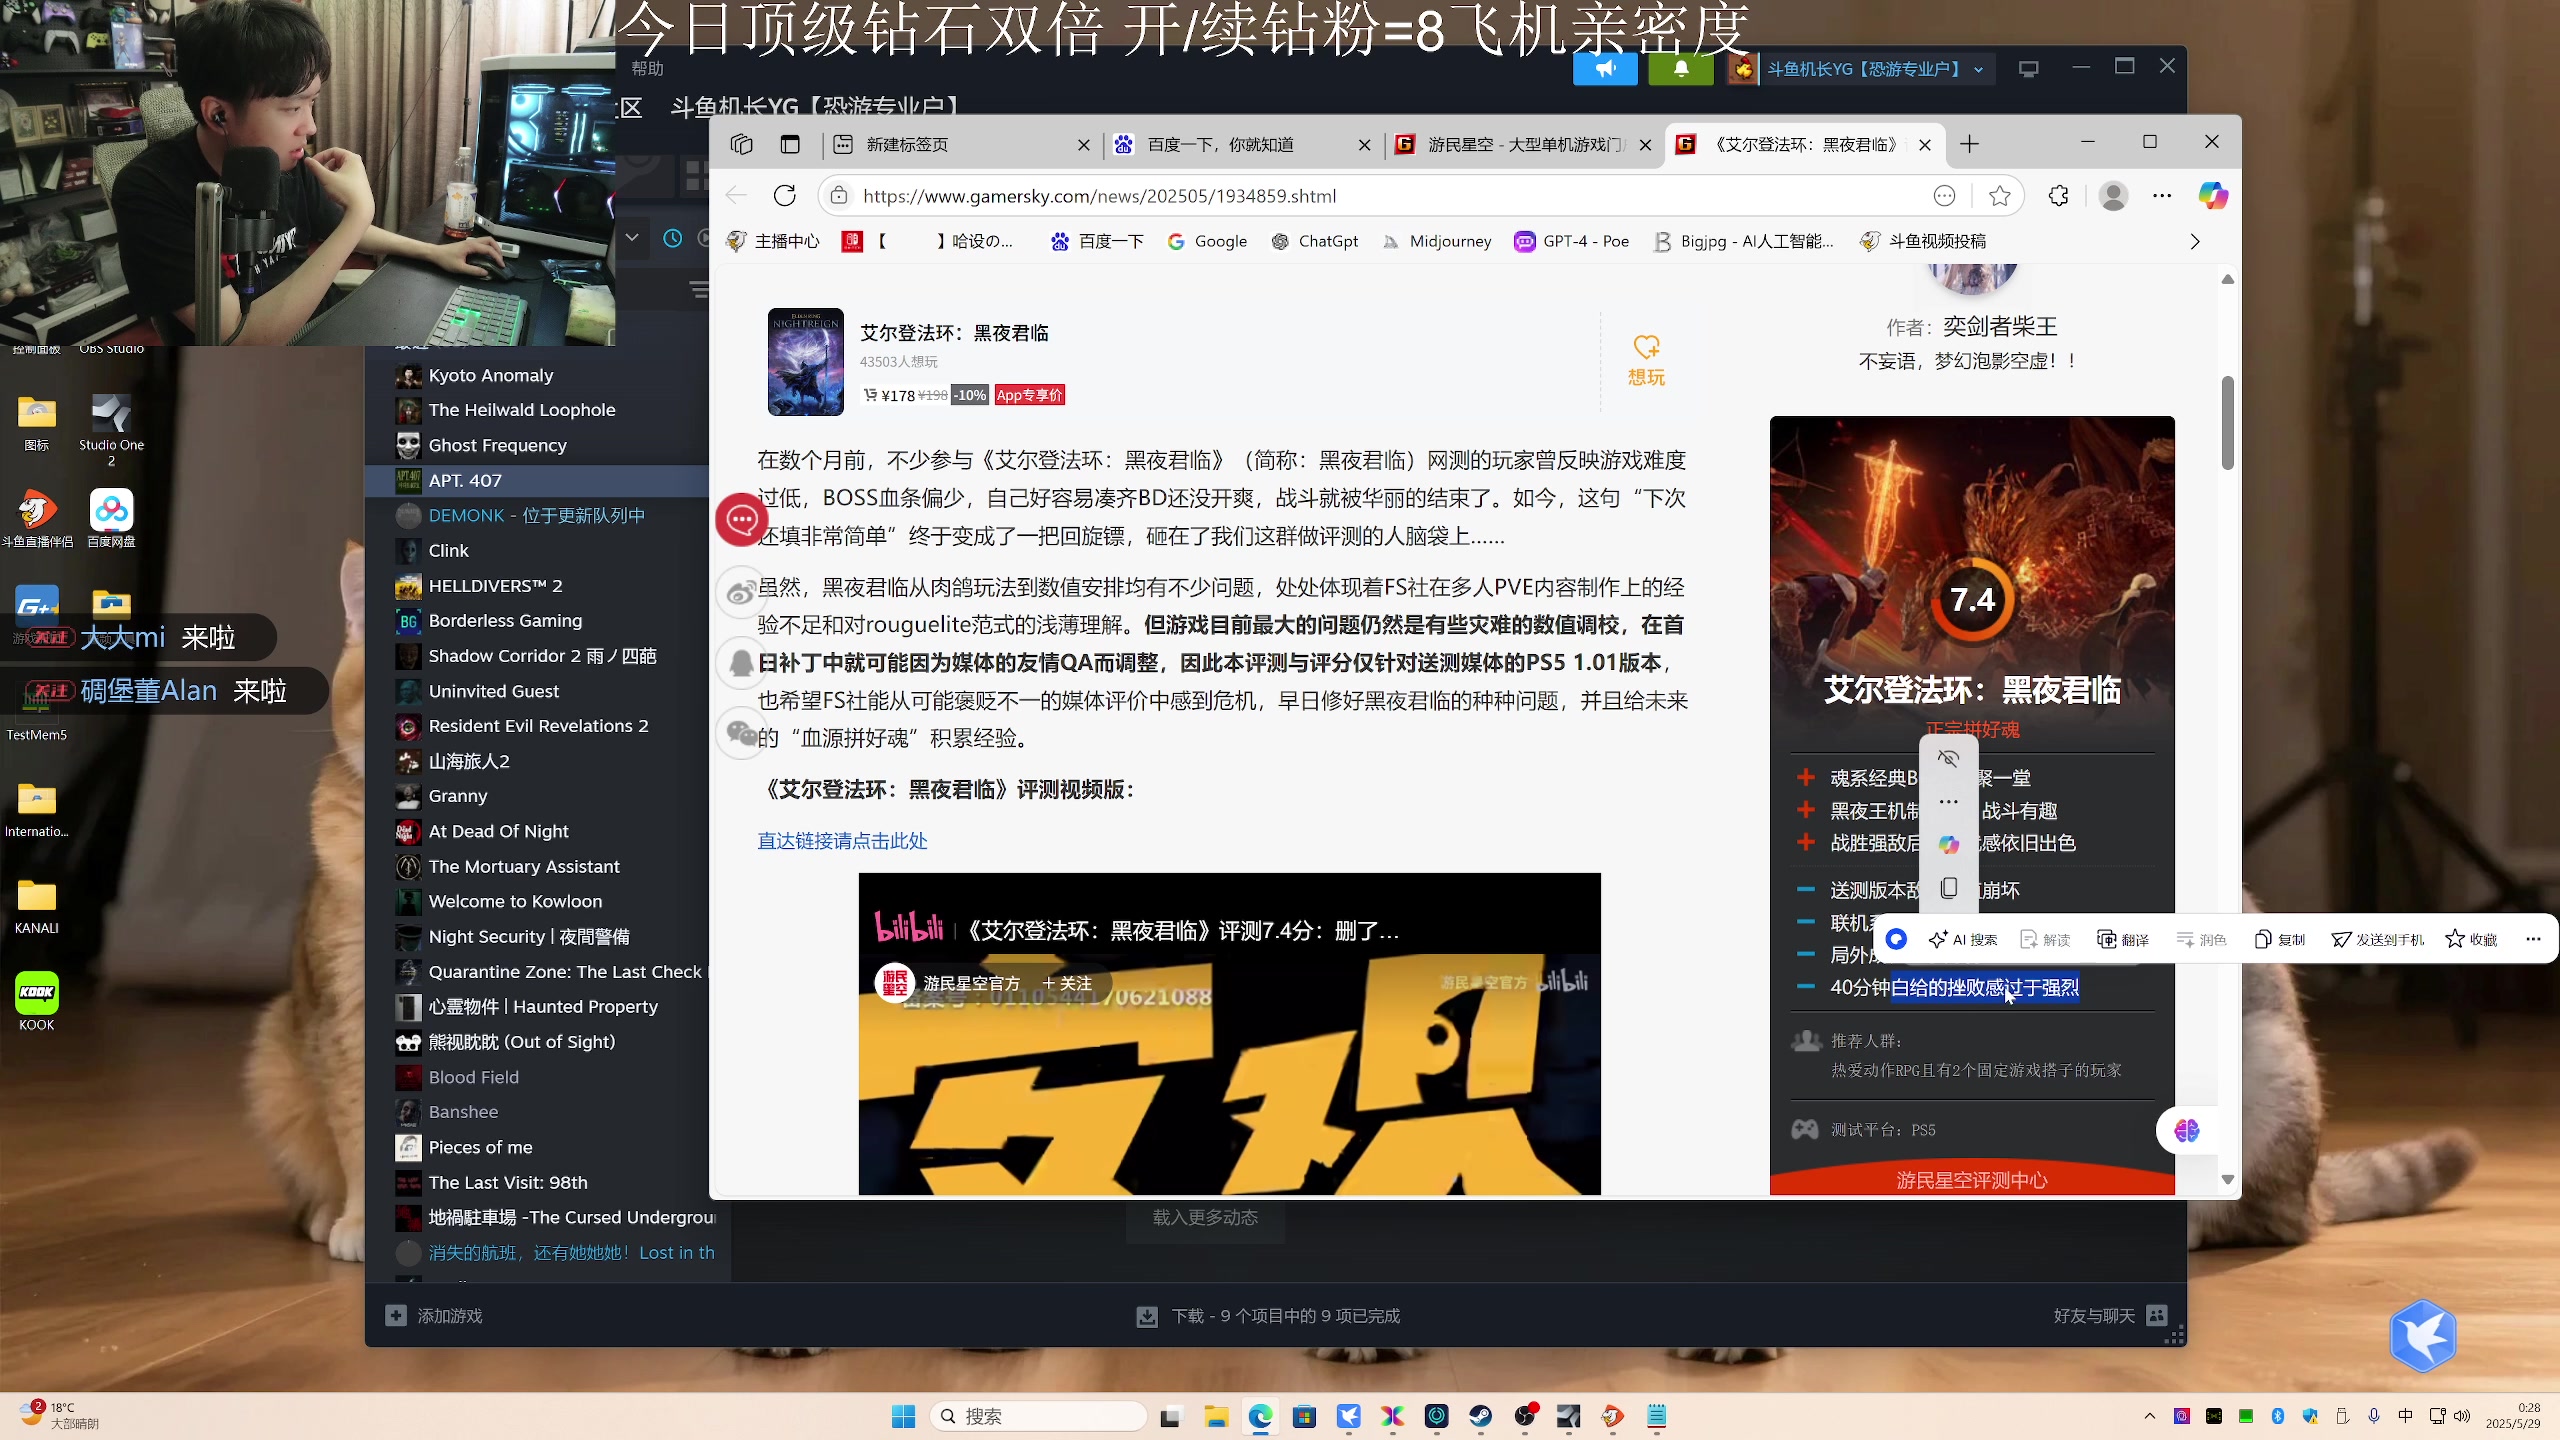Click the QQ bell share icon
The height and width of the screenshot is (1440, 2560).
742,663
